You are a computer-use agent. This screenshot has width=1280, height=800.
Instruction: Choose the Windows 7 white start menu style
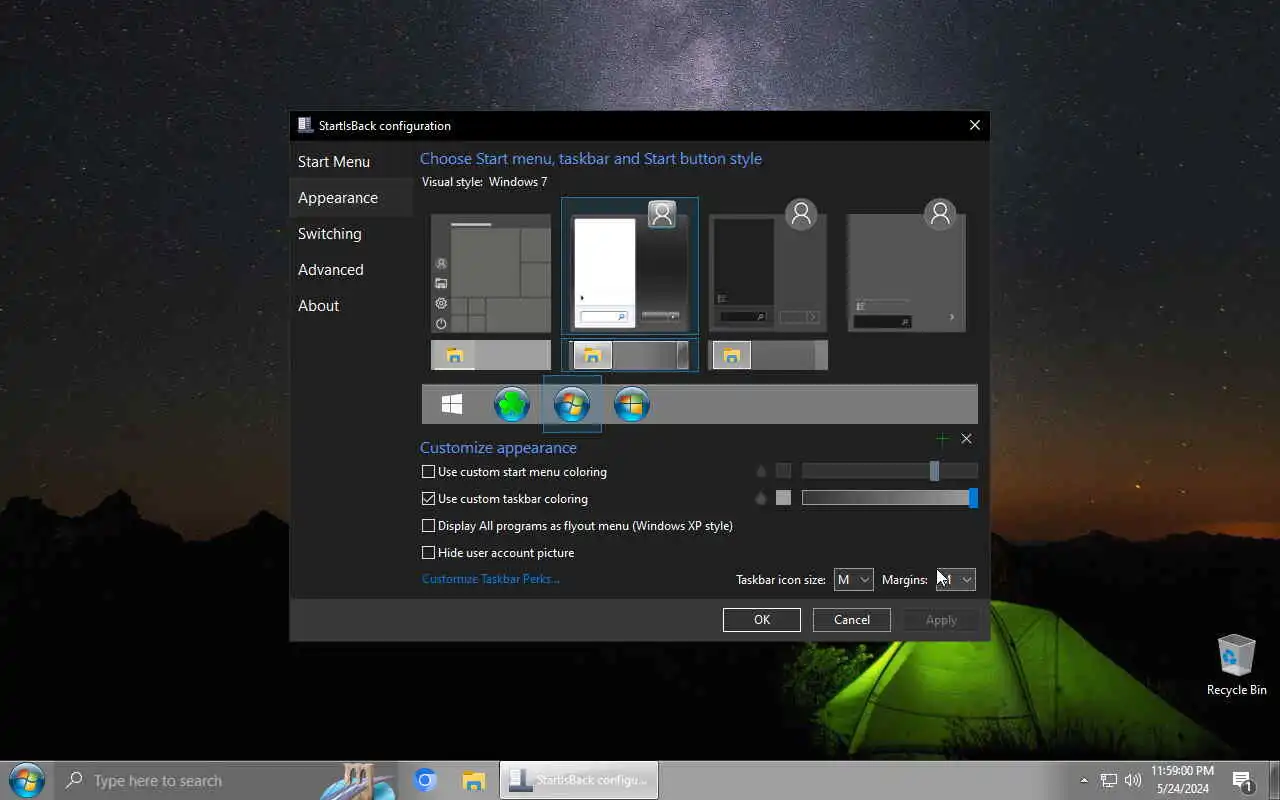(630, 266)
